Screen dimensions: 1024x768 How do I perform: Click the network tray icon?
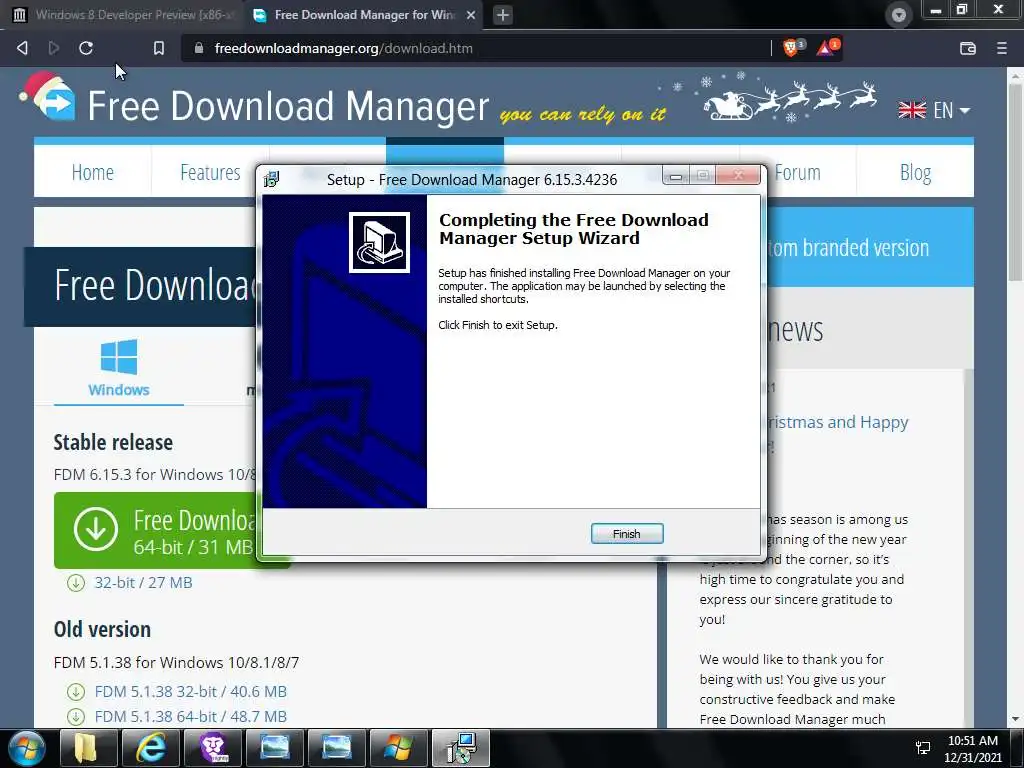pyautogui.click(x=923, y=748)
